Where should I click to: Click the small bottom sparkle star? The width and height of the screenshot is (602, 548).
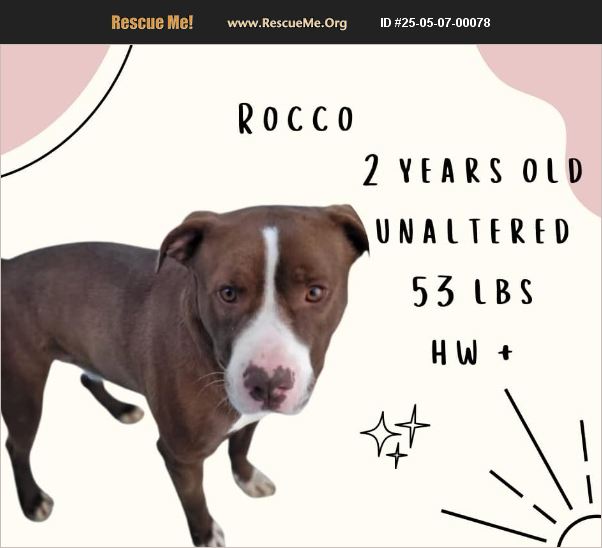click(396, 455)
